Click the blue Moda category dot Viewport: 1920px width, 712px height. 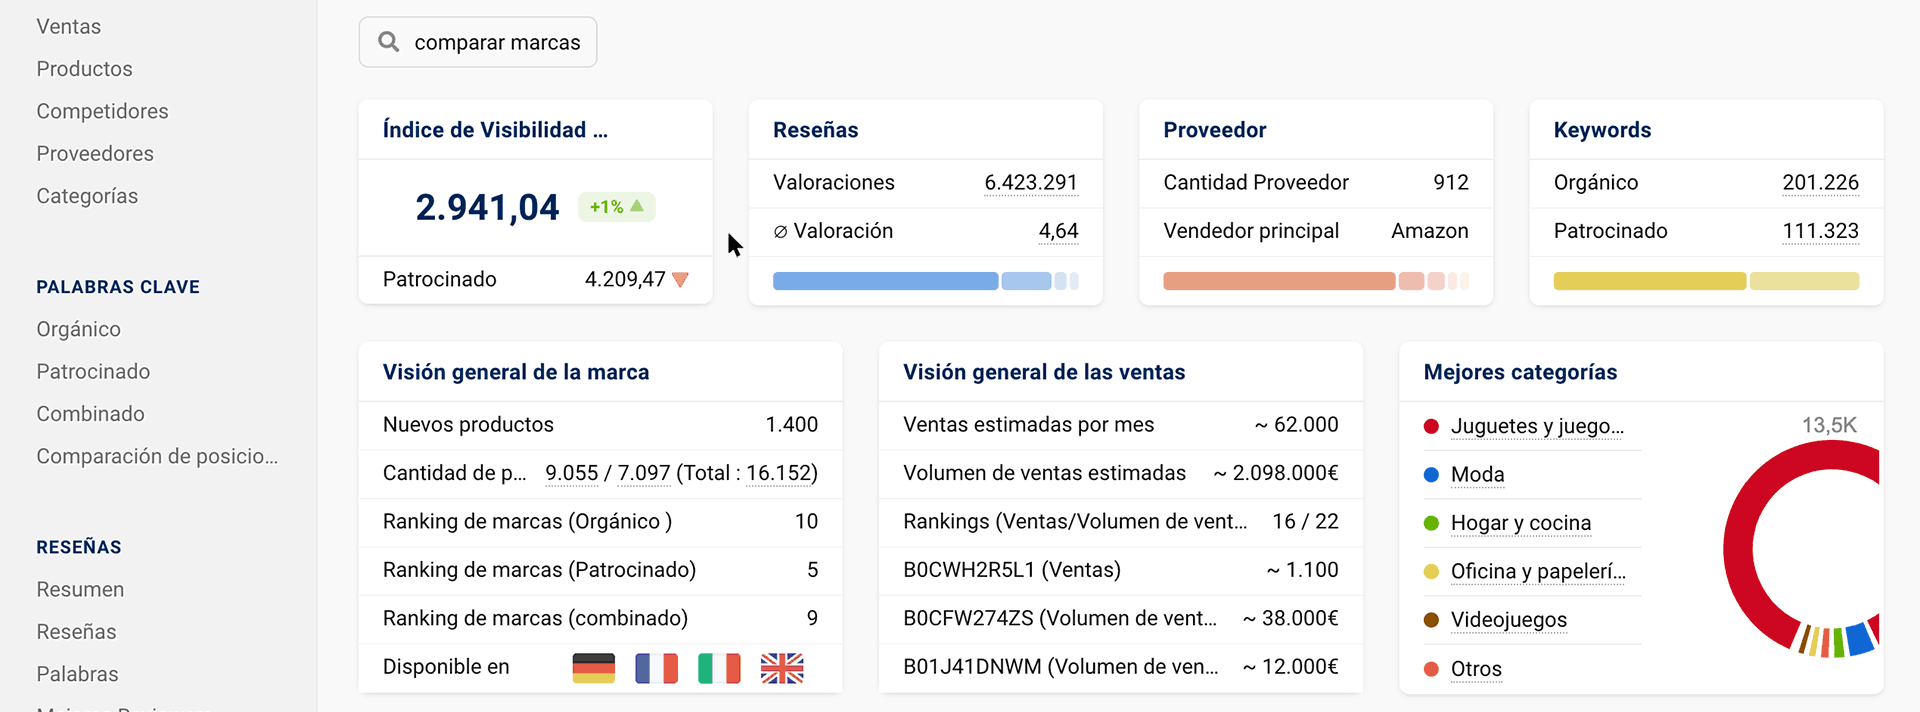pos(1431,475)
